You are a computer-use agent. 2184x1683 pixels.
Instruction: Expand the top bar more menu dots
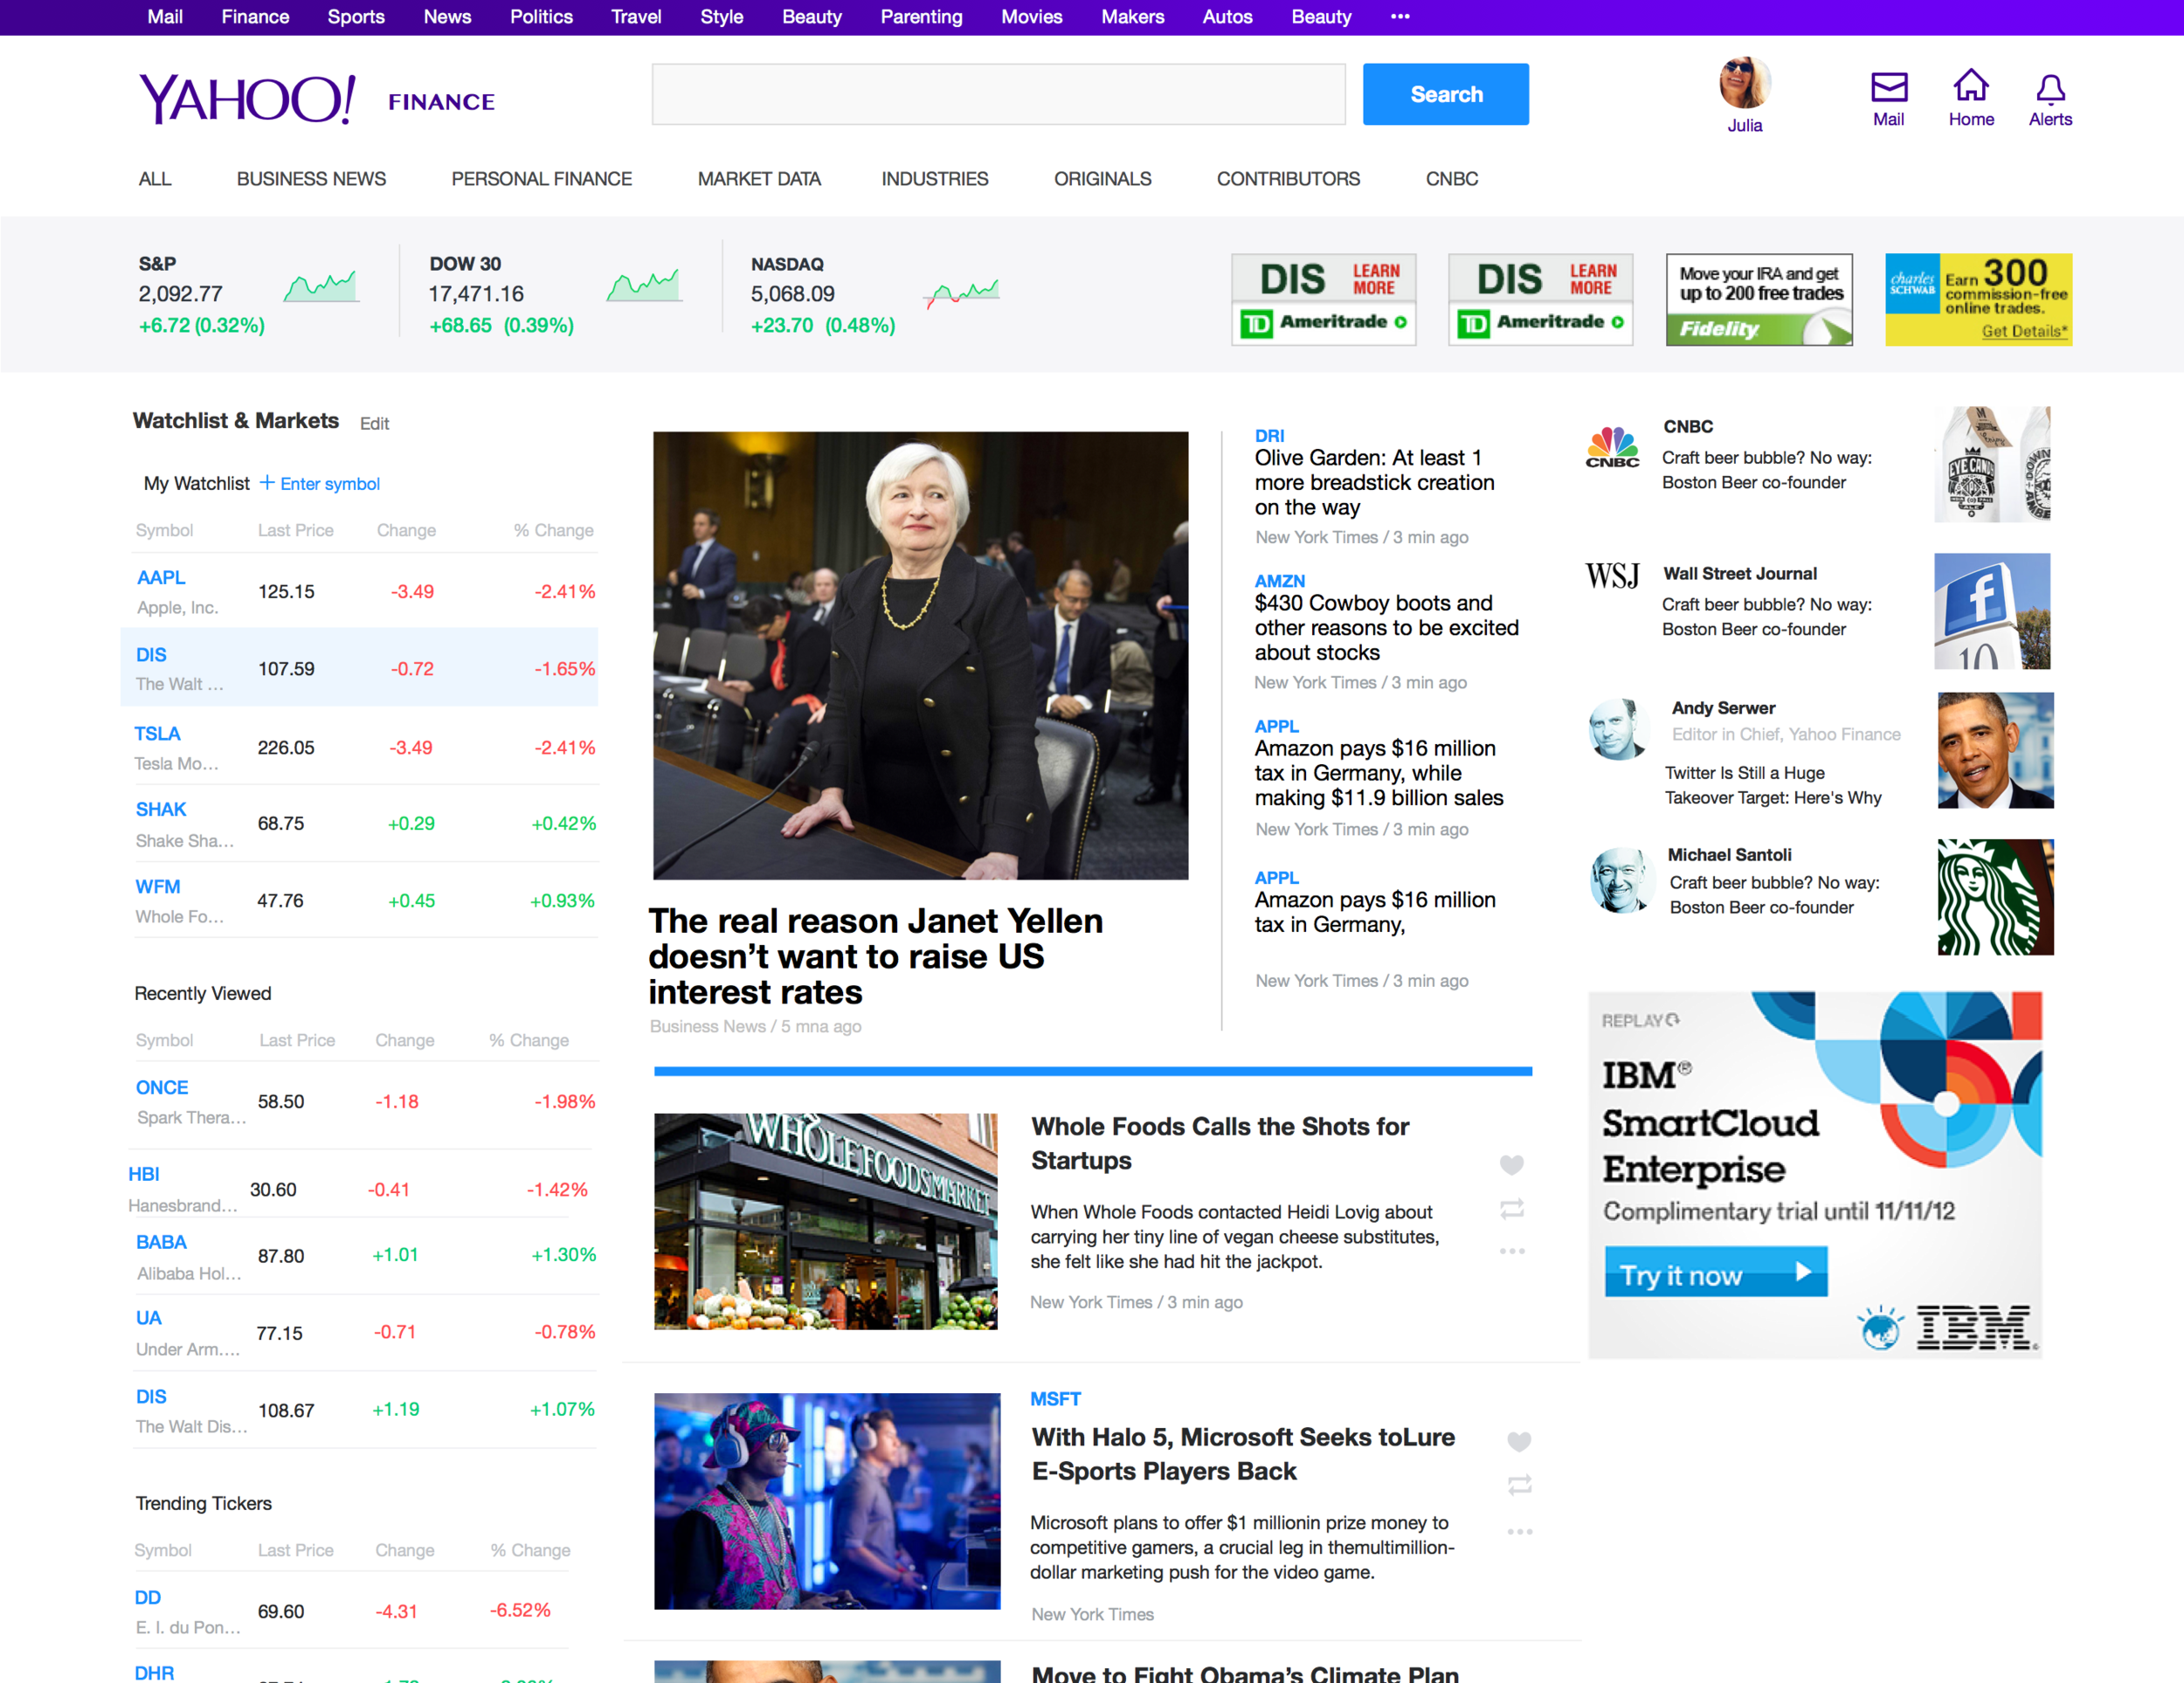pyautogui.click(x=1400, y=16)
